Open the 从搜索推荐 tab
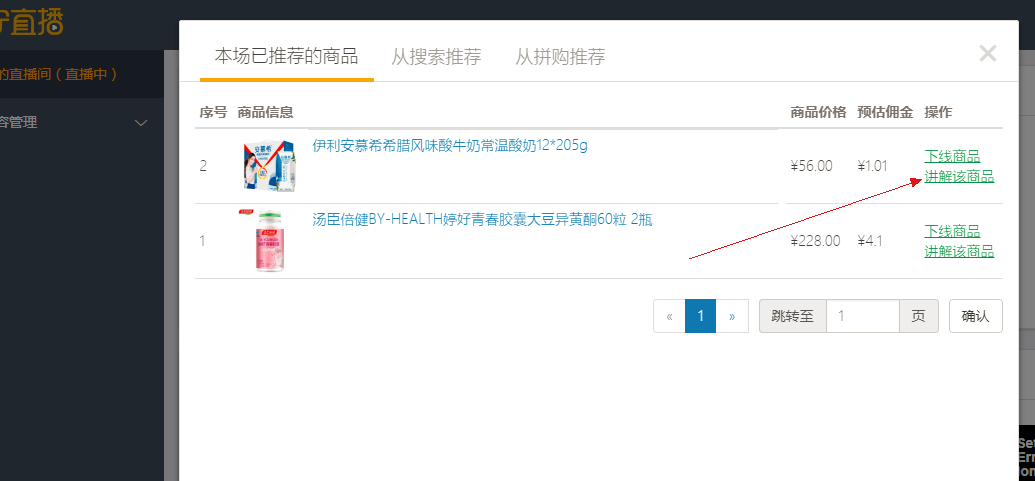This screenshot has width=1035, height=481. point(436,57)
